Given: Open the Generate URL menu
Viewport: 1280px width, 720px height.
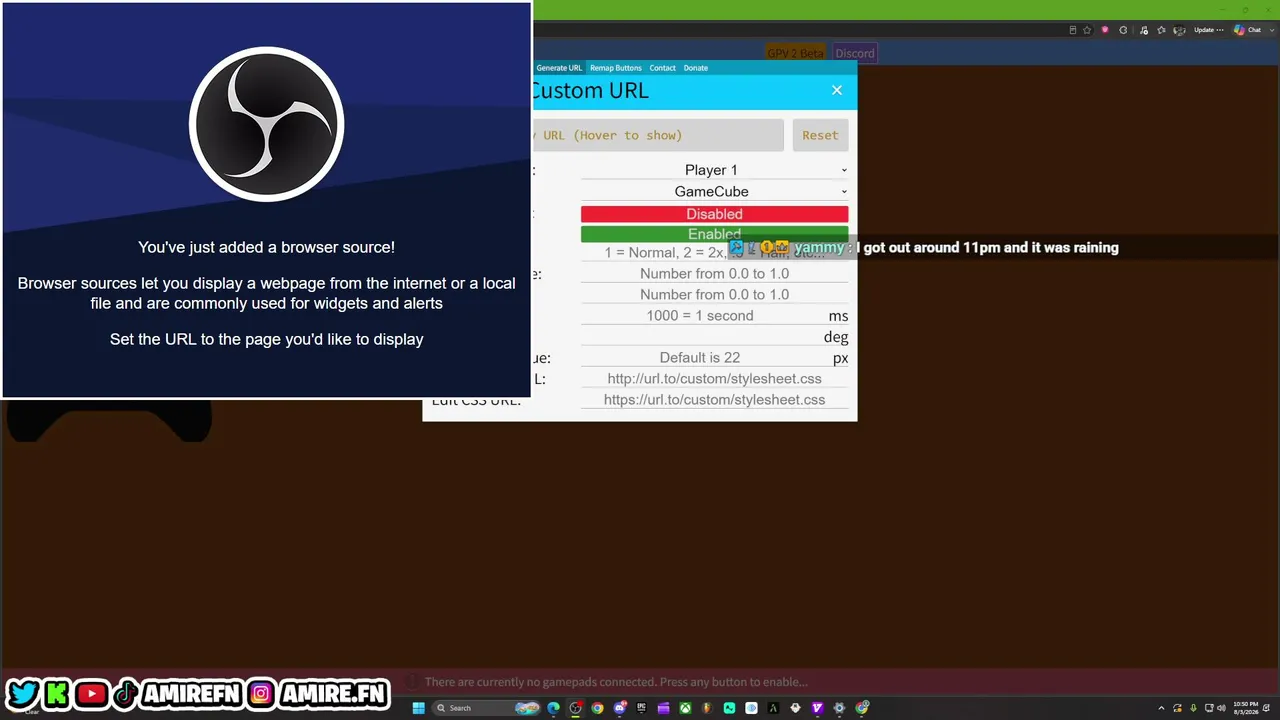Looking at the screenshot, I should pyautogui.click(x=559, y=68).
